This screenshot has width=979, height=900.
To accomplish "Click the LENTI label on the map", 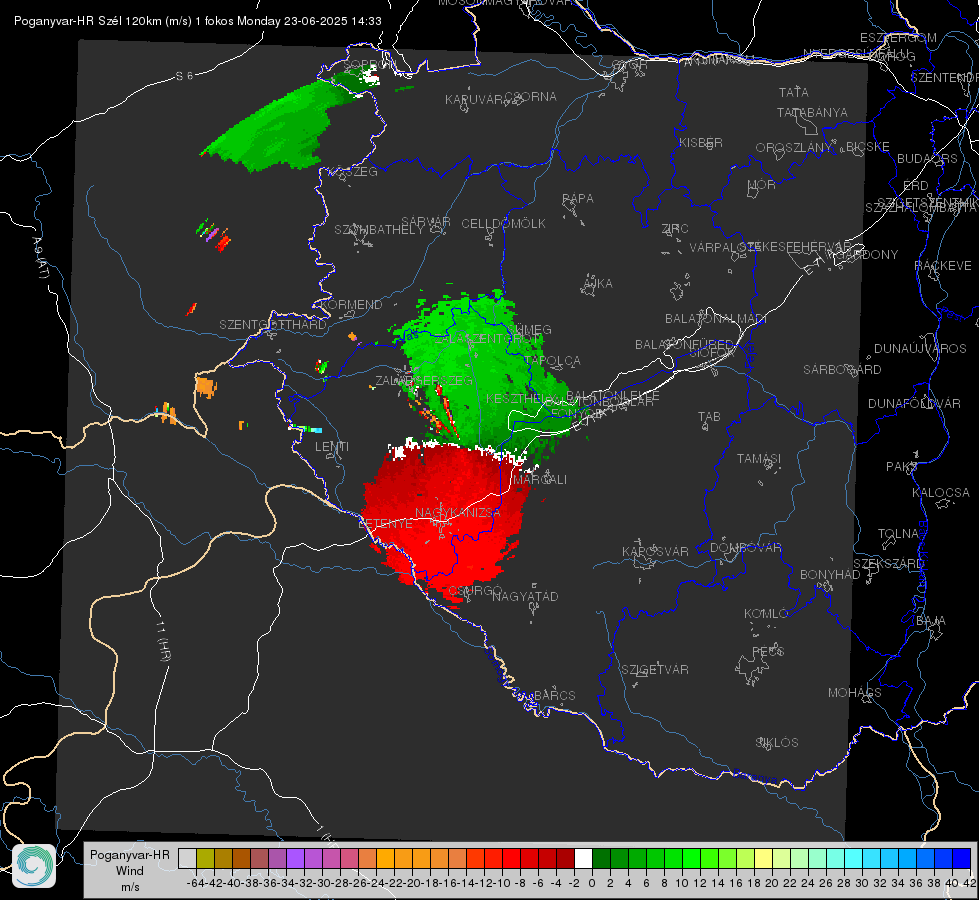I will point(332,447).
